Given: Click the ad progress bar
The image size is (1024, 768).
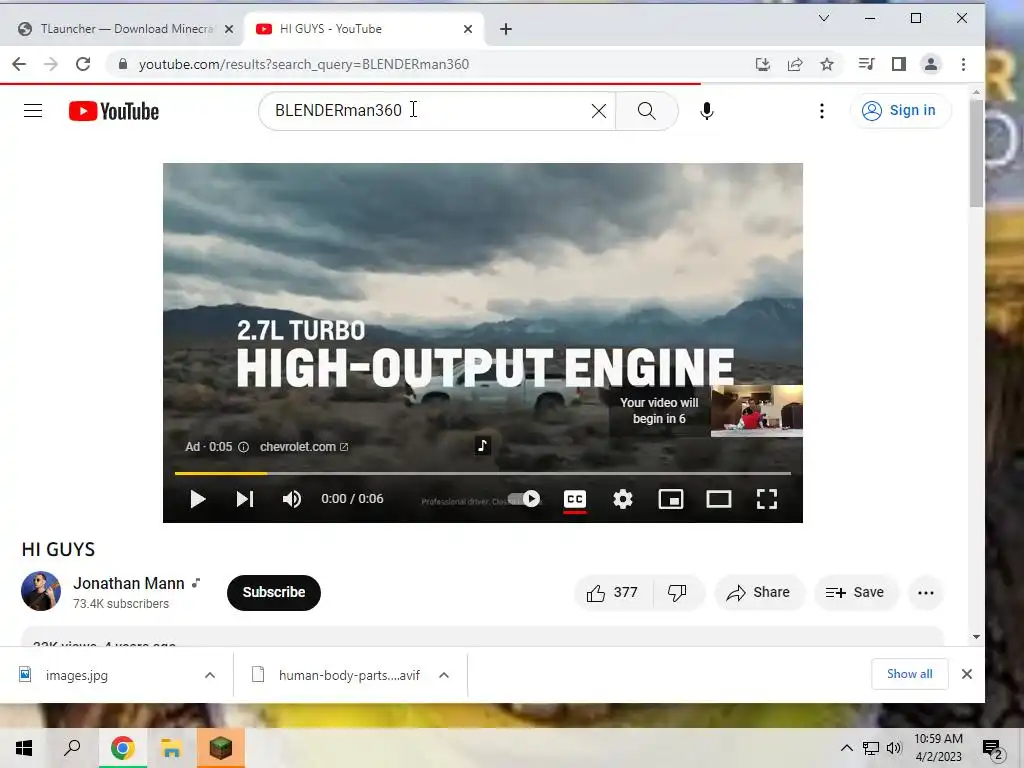Looking at the screenshot, I should (483, 473).
